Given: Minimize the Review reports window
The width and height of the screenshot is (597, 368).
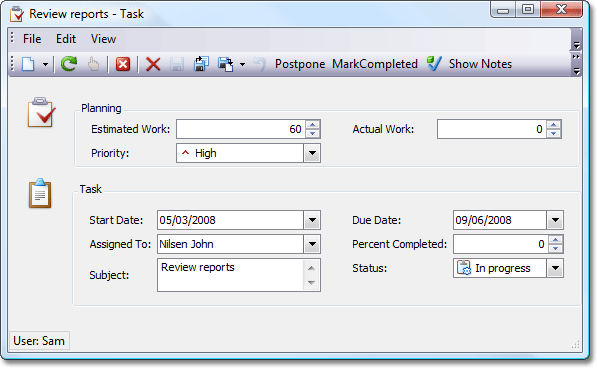Looking at the screenshot, I should [x=503, y=10].
